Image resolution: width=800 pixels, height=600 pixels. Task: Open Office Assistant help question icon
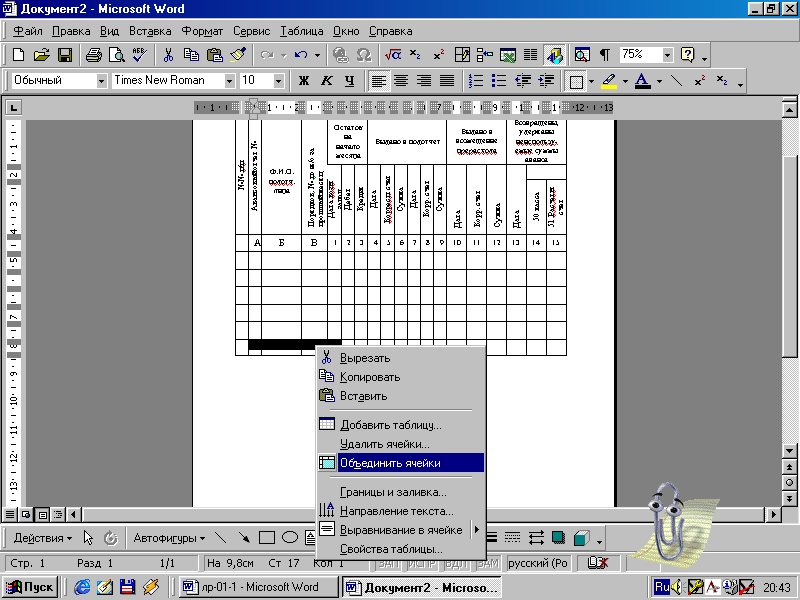[687, 55]
